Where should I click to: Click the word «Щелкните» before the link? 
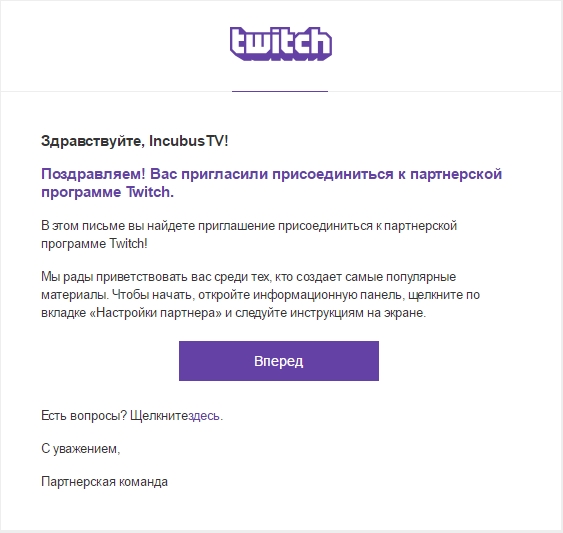[159, 416]
